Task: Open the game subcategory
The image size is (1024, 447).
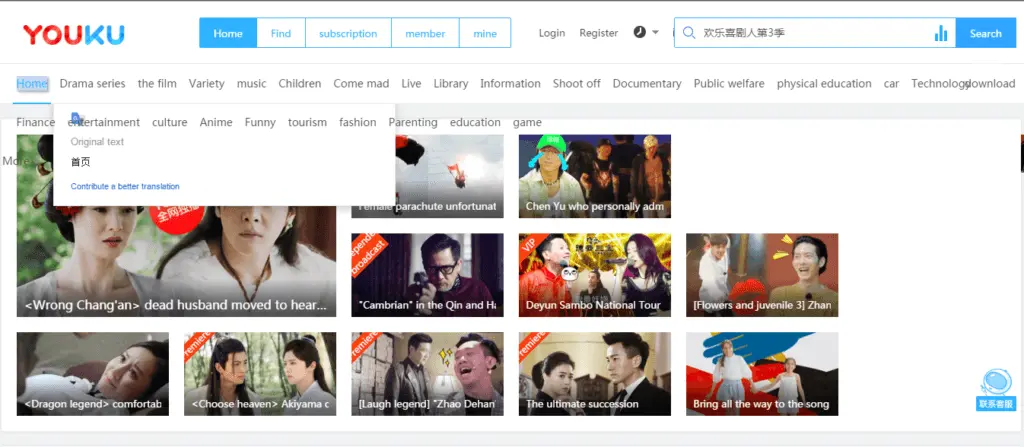Action: tap(527, 122)
